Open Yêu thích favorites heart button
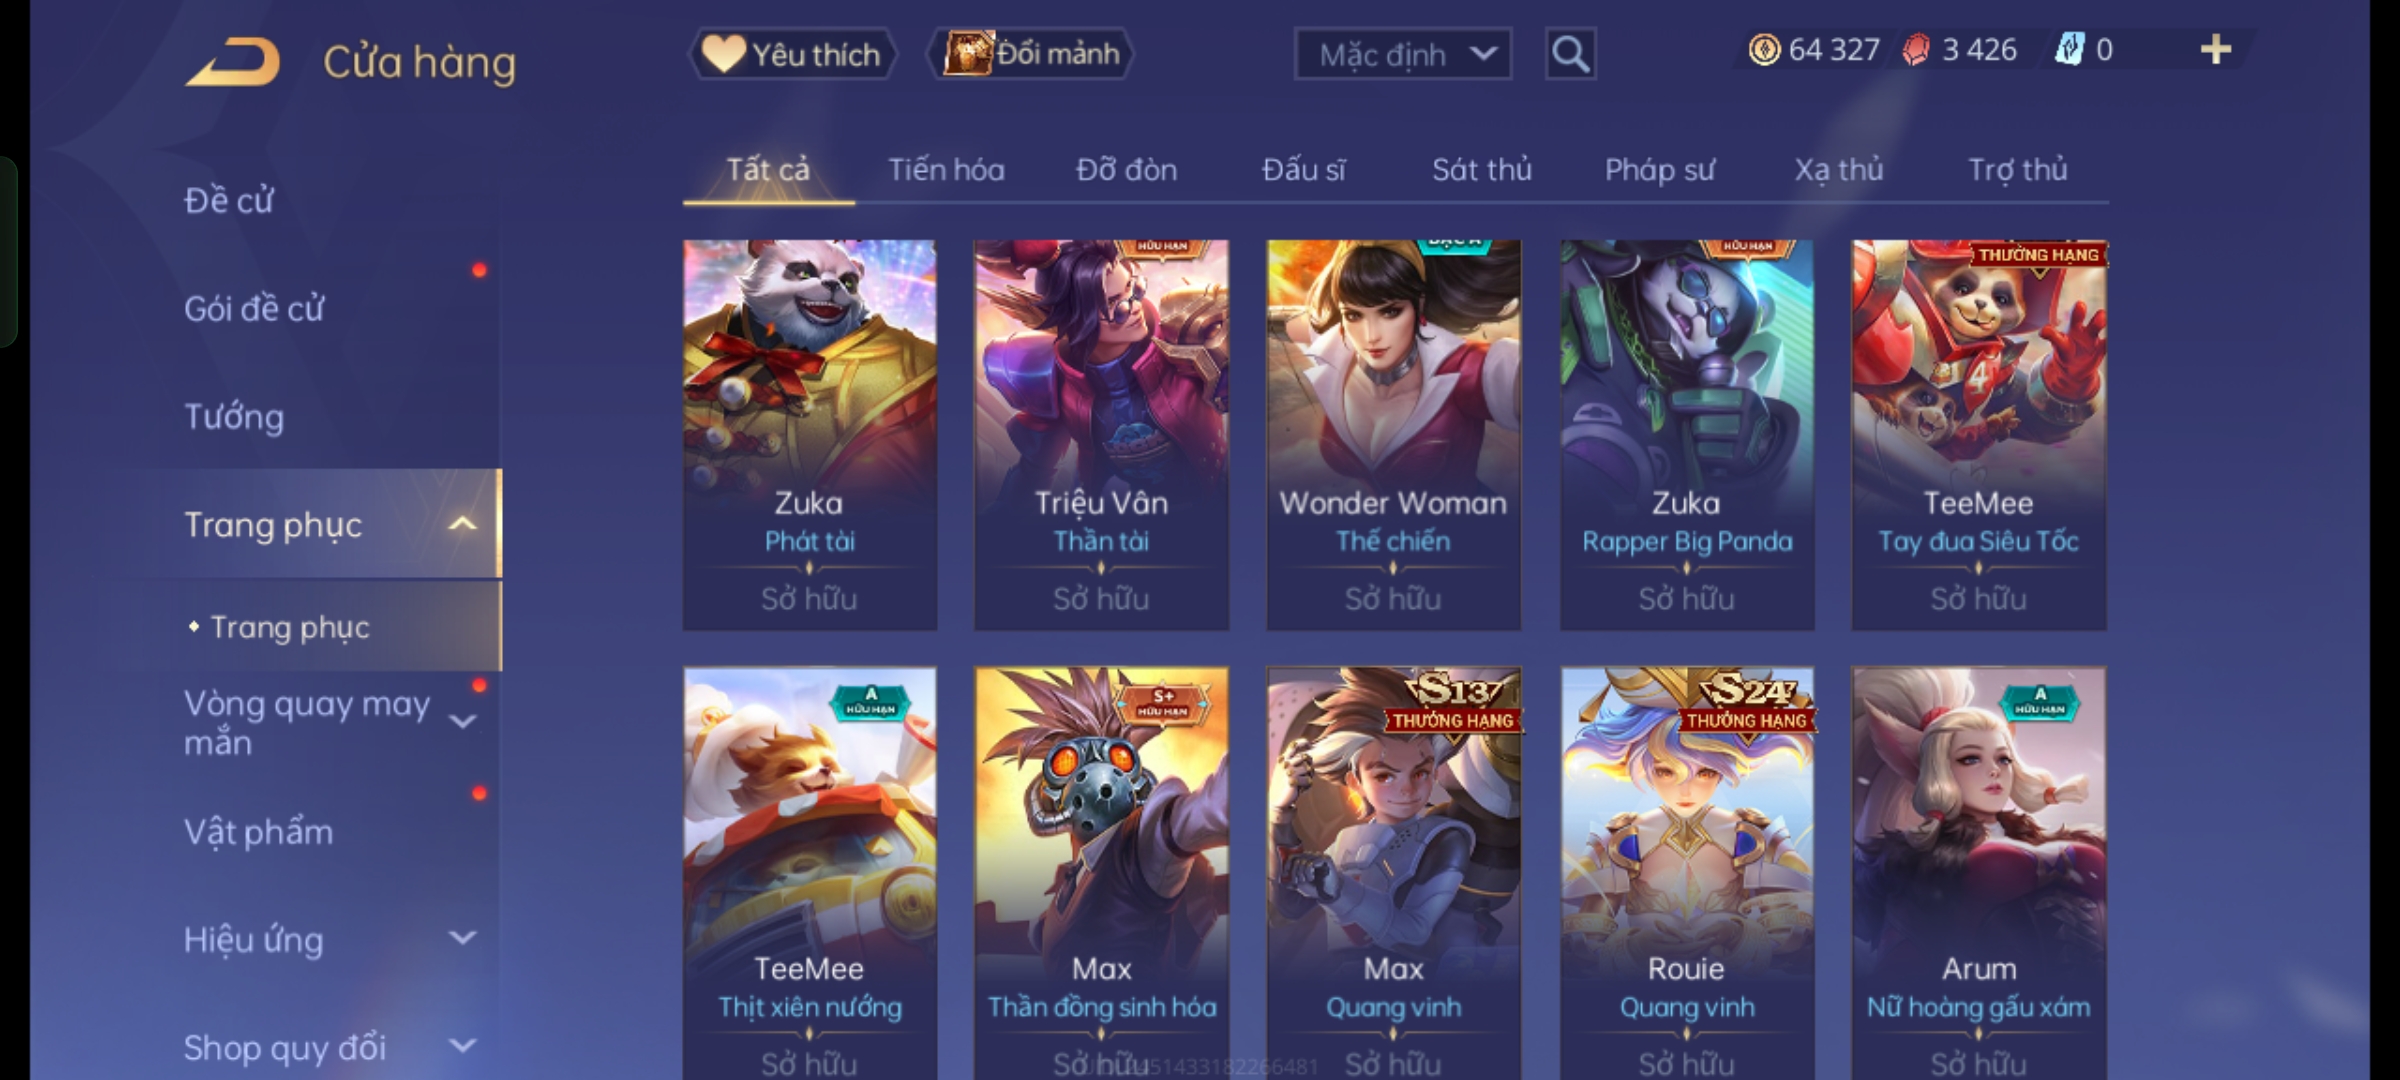This screenshot has width=2400, height=1080. [792, 54]
